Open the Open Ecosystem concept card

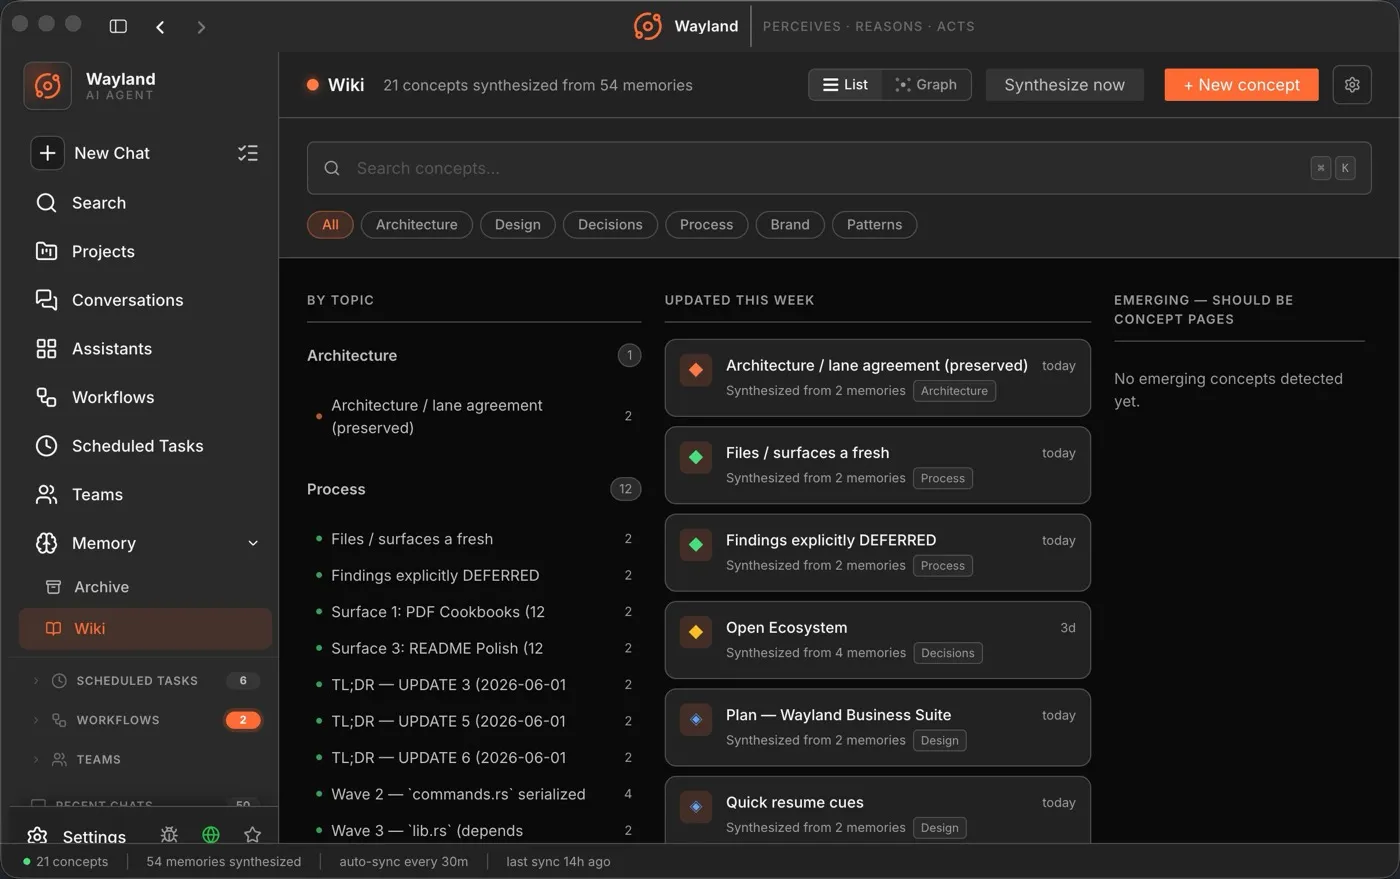(877, 640)
